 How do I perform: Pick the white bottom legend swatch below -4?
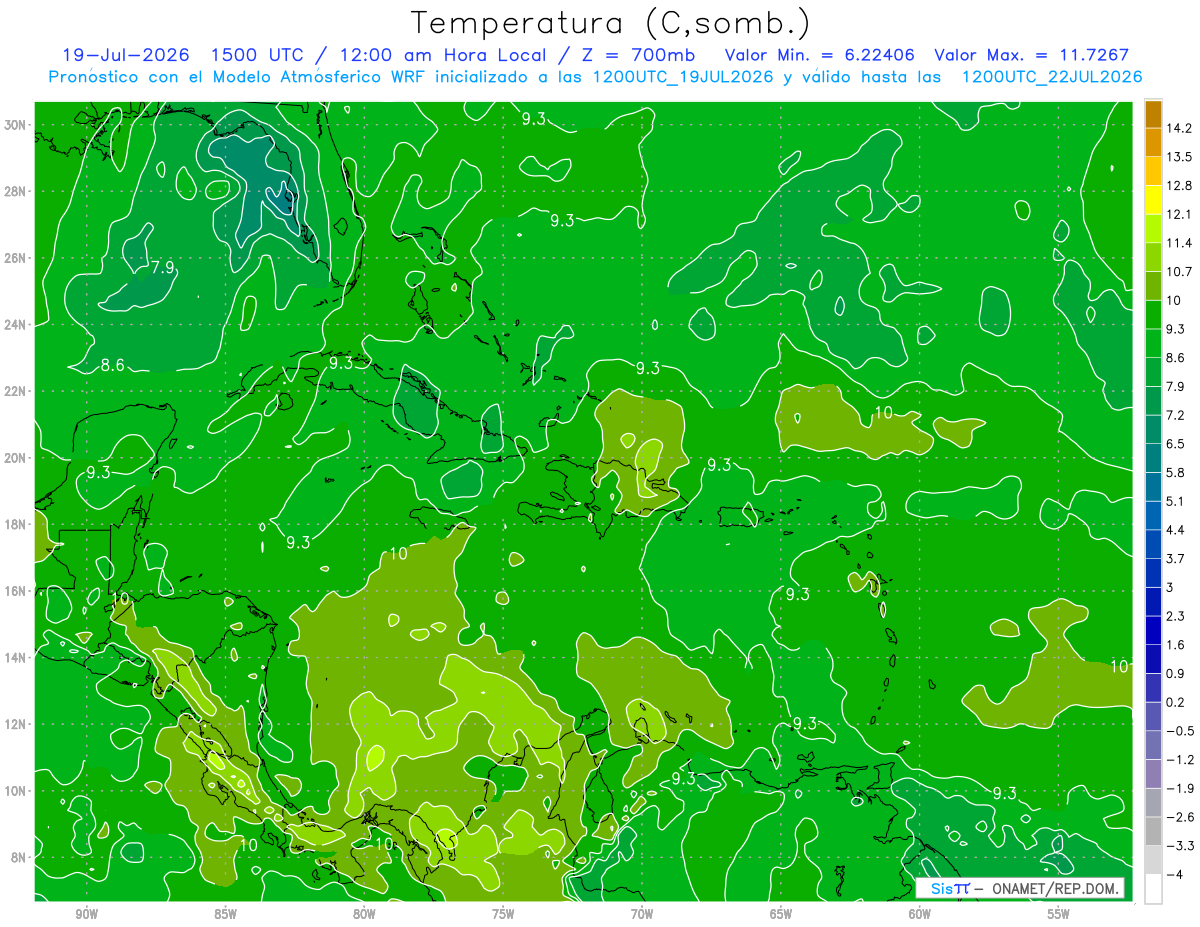click(1153, 888)
